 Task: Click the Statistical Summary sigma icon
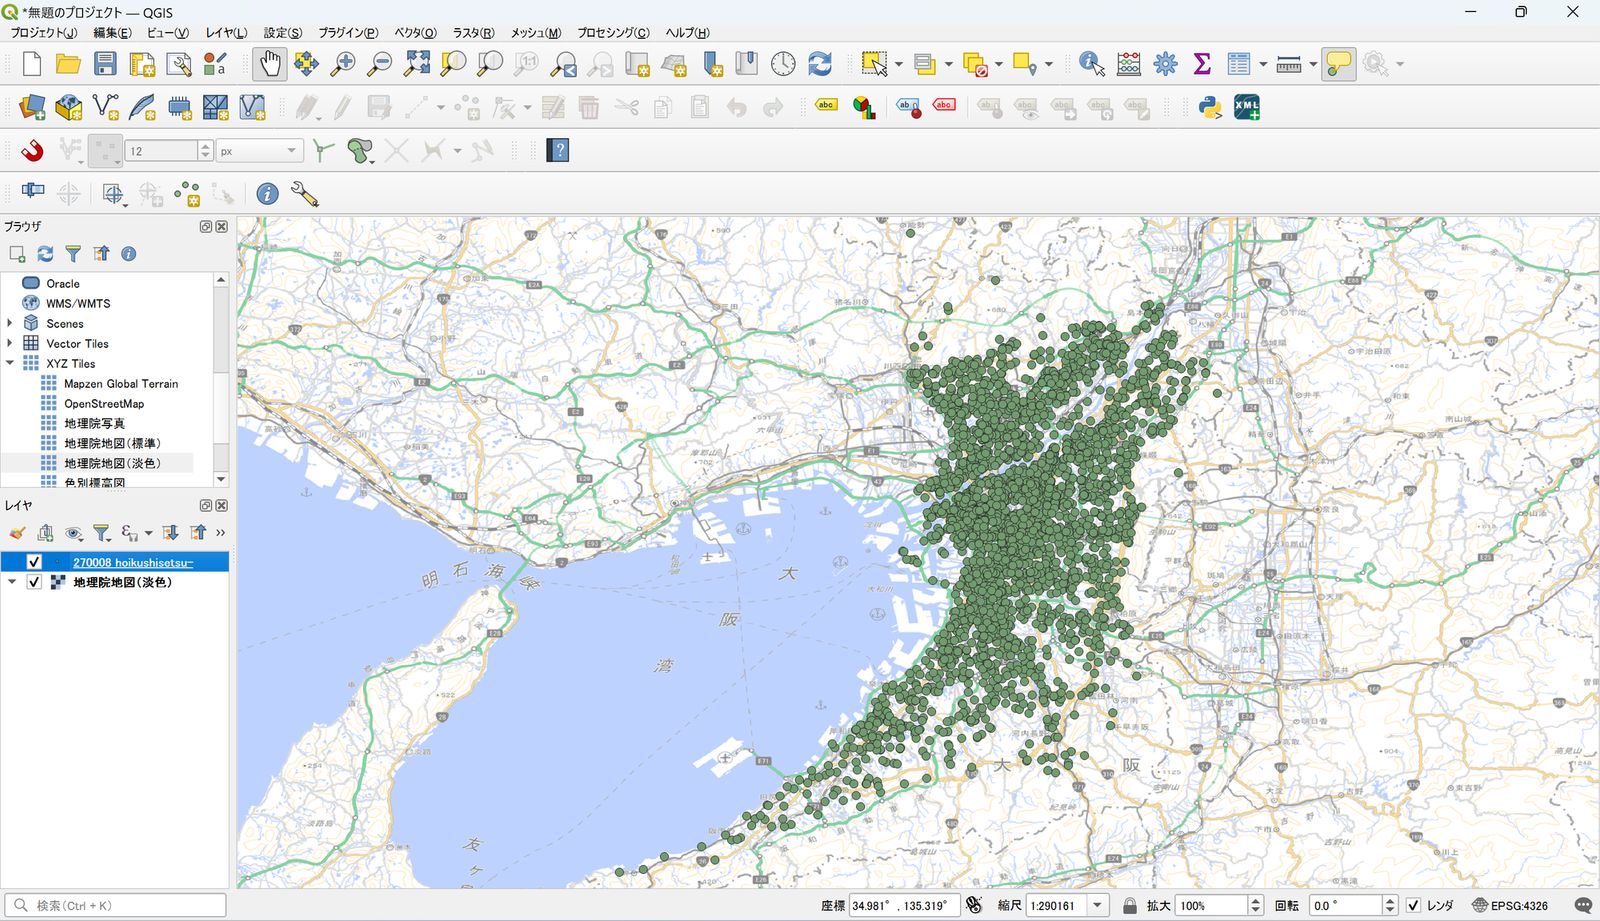[1202, 64]
